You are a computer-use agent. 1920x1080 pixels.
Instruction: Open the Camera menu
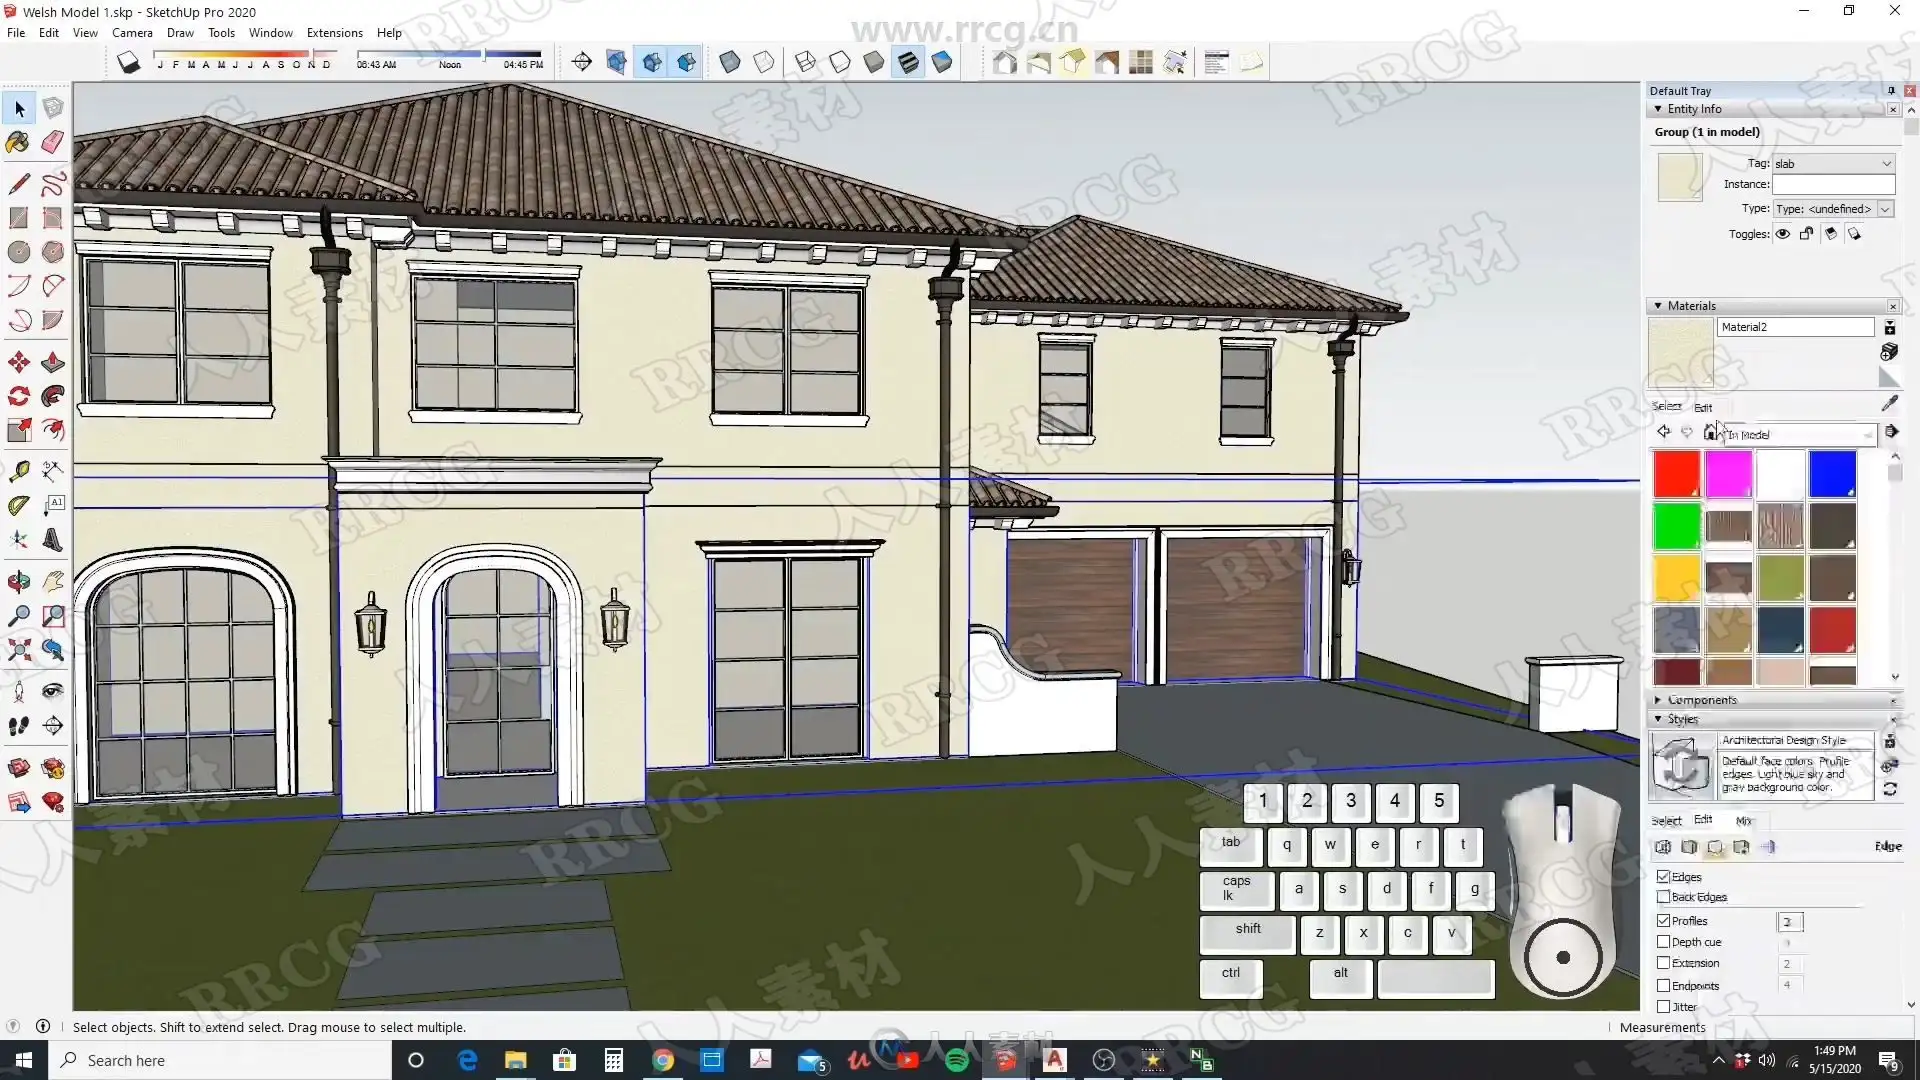click(x=132, y=33)
